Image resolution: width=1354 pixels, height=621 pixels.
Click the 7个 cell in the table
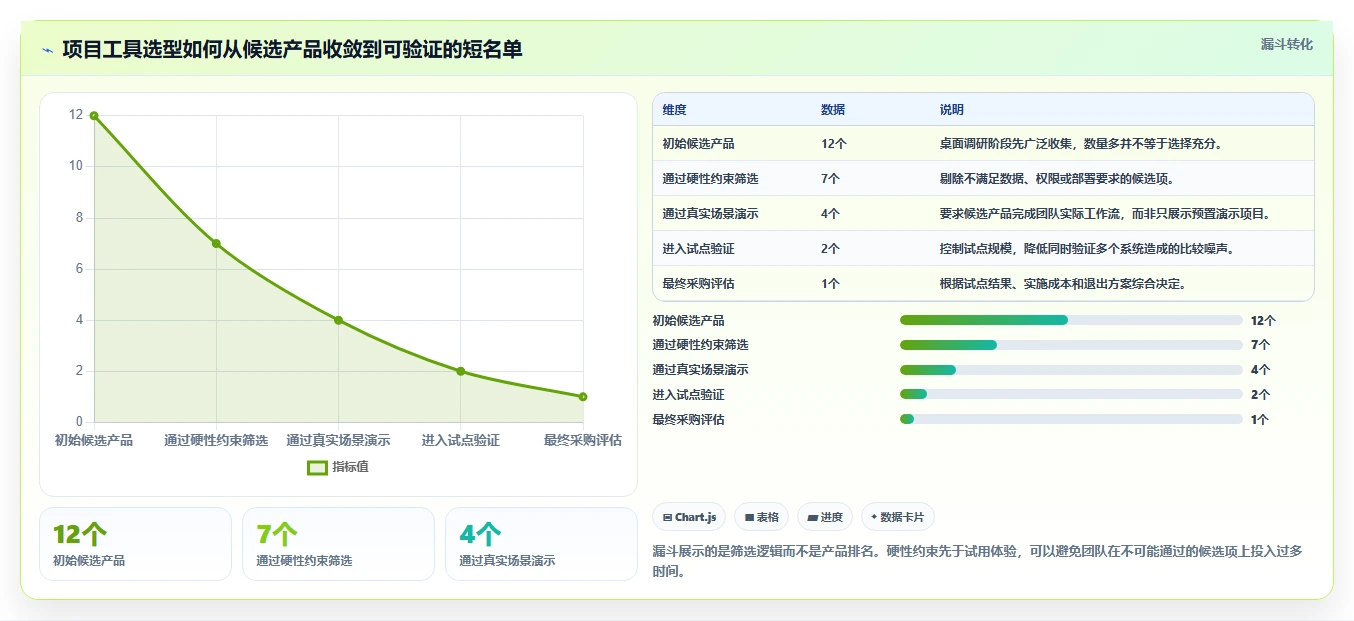(830, 179)
